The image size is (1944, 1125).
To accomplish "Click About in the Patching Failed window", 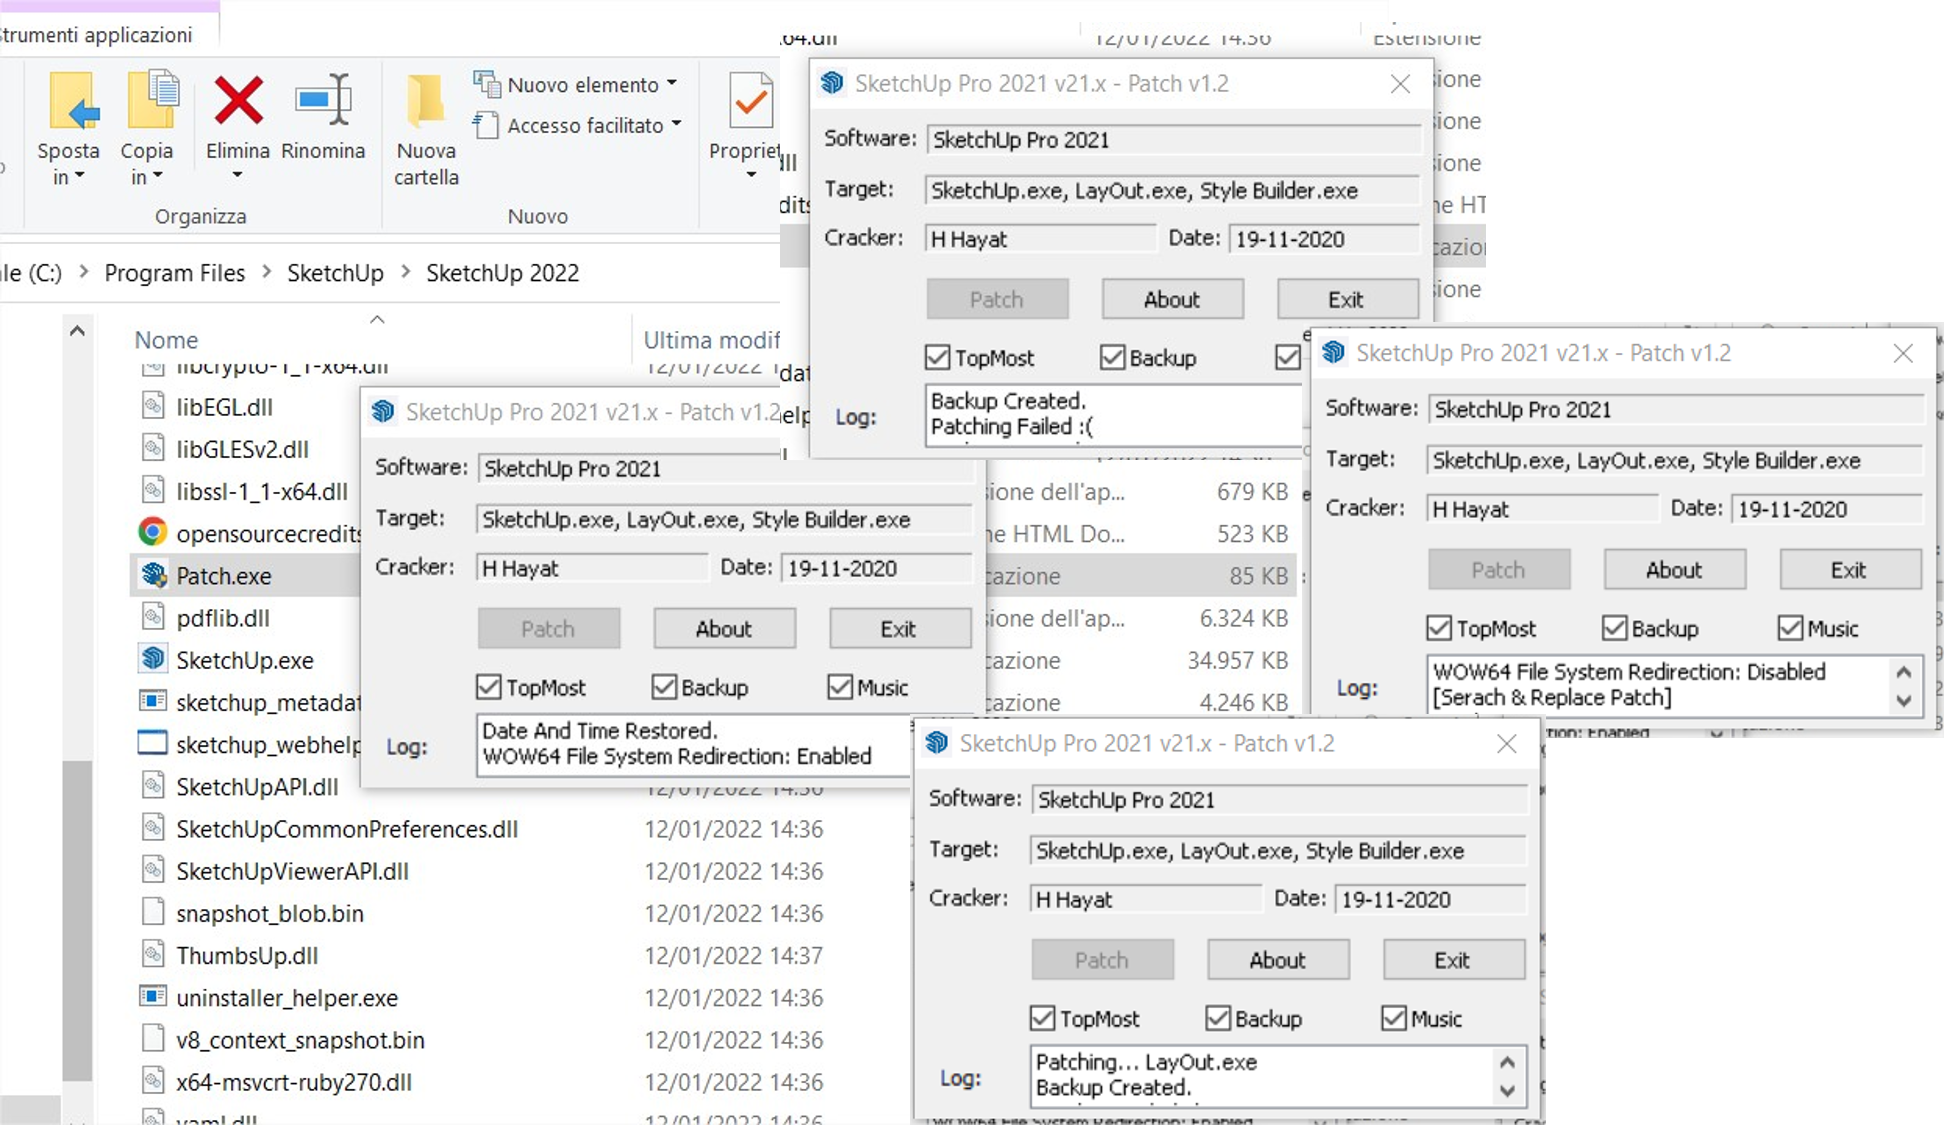I will (x=1172, y=299).
